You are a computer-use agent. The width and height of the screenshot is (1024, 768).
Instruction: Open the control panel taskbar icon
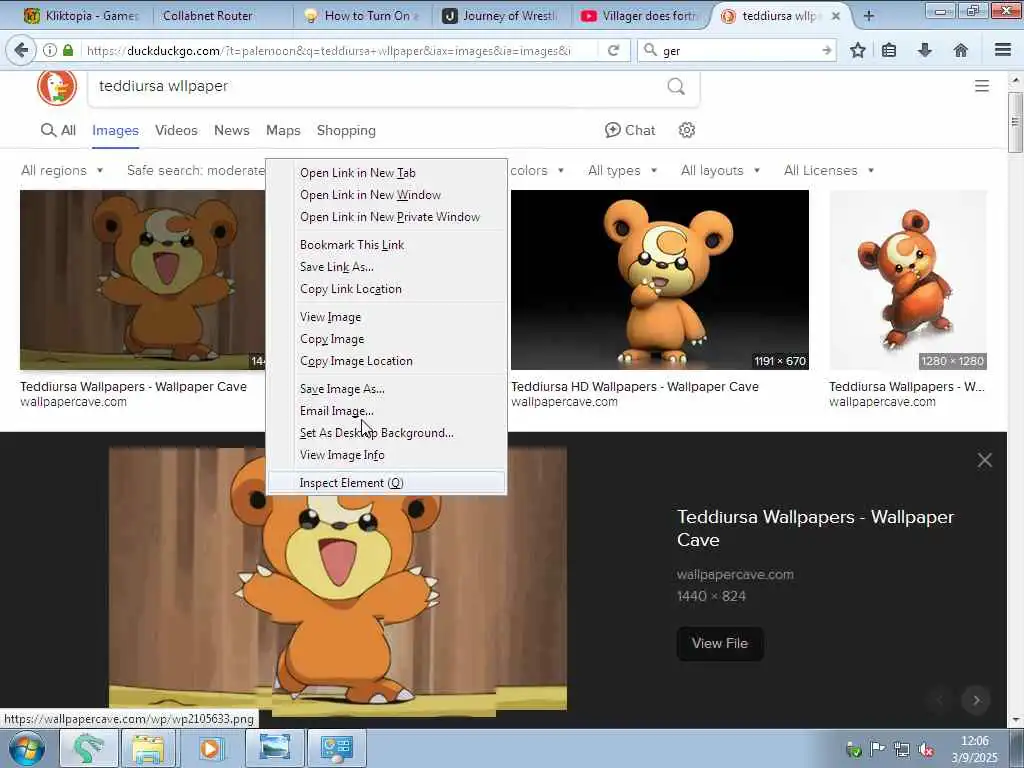point(336,748)
